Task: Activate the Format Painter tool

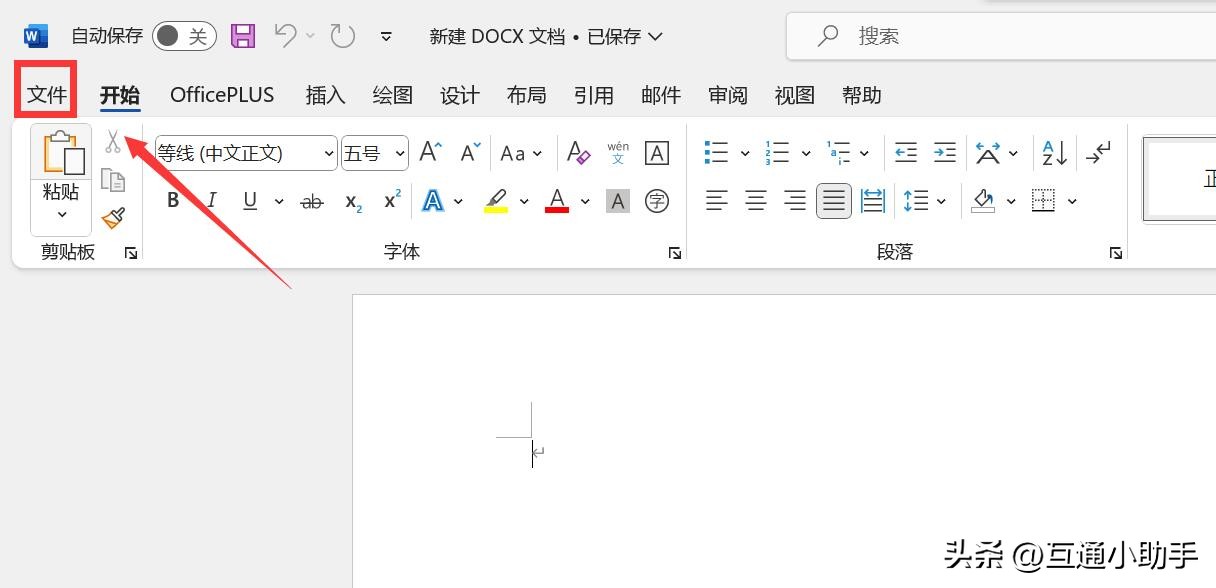Action: click(x=114, y=218)
